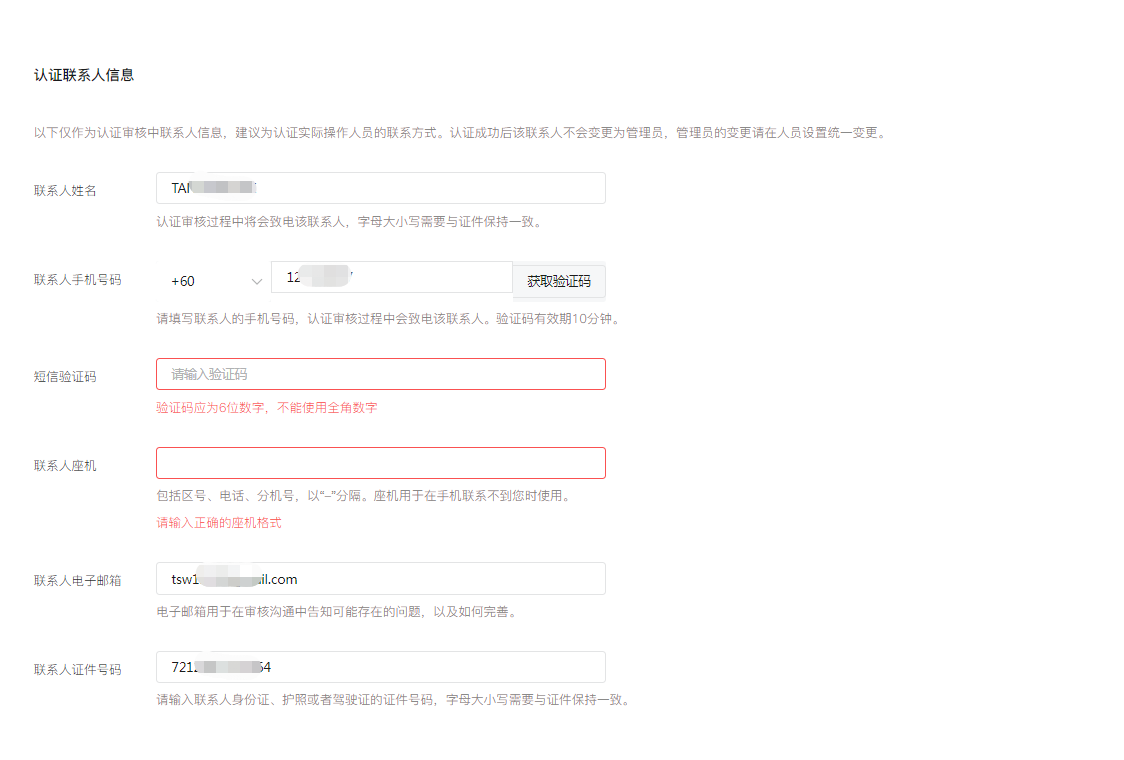Click the hint text below the email field
Image resolution: width=1124 pixels, height=760 pixels.
point(336,612)
